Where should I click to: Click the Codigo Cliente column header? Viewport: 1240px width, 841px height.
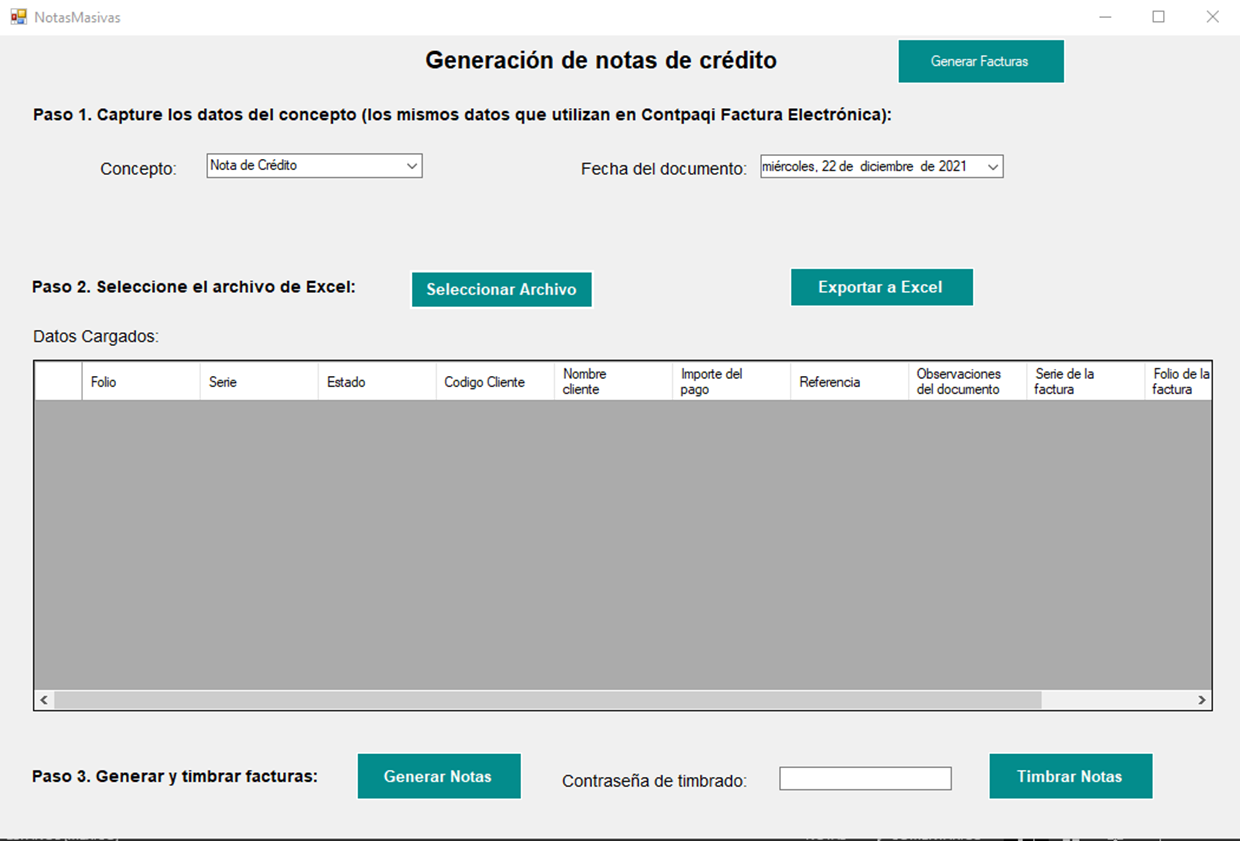click(494, 382)
